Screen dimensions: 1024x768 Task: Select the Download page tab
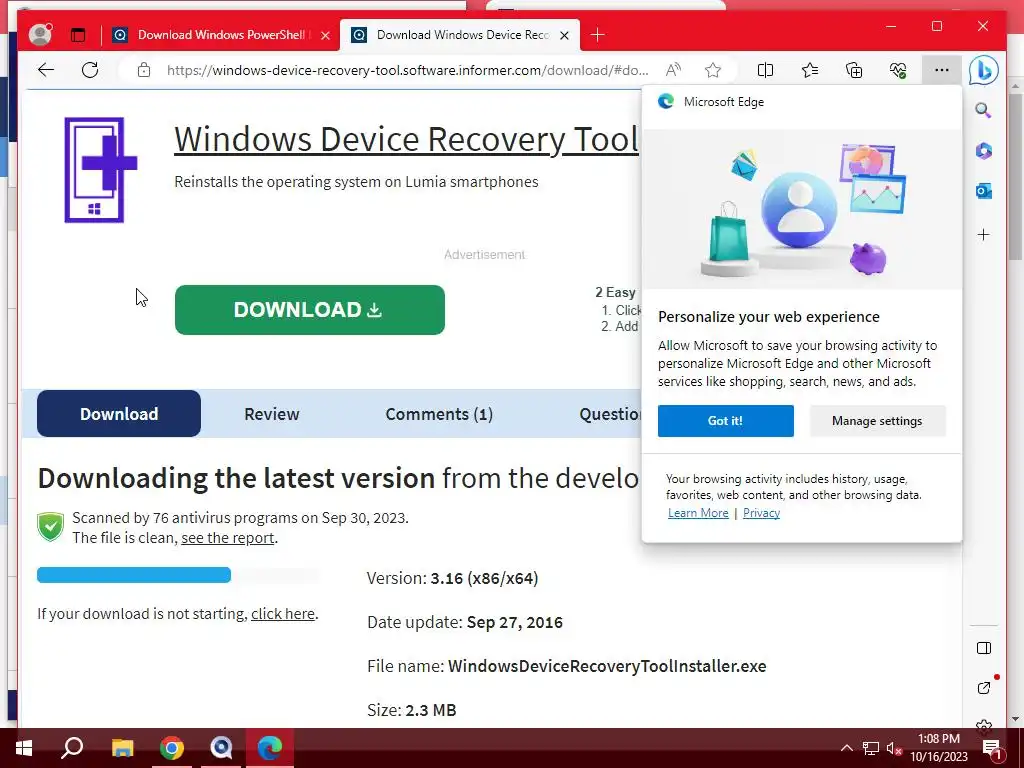119,413
